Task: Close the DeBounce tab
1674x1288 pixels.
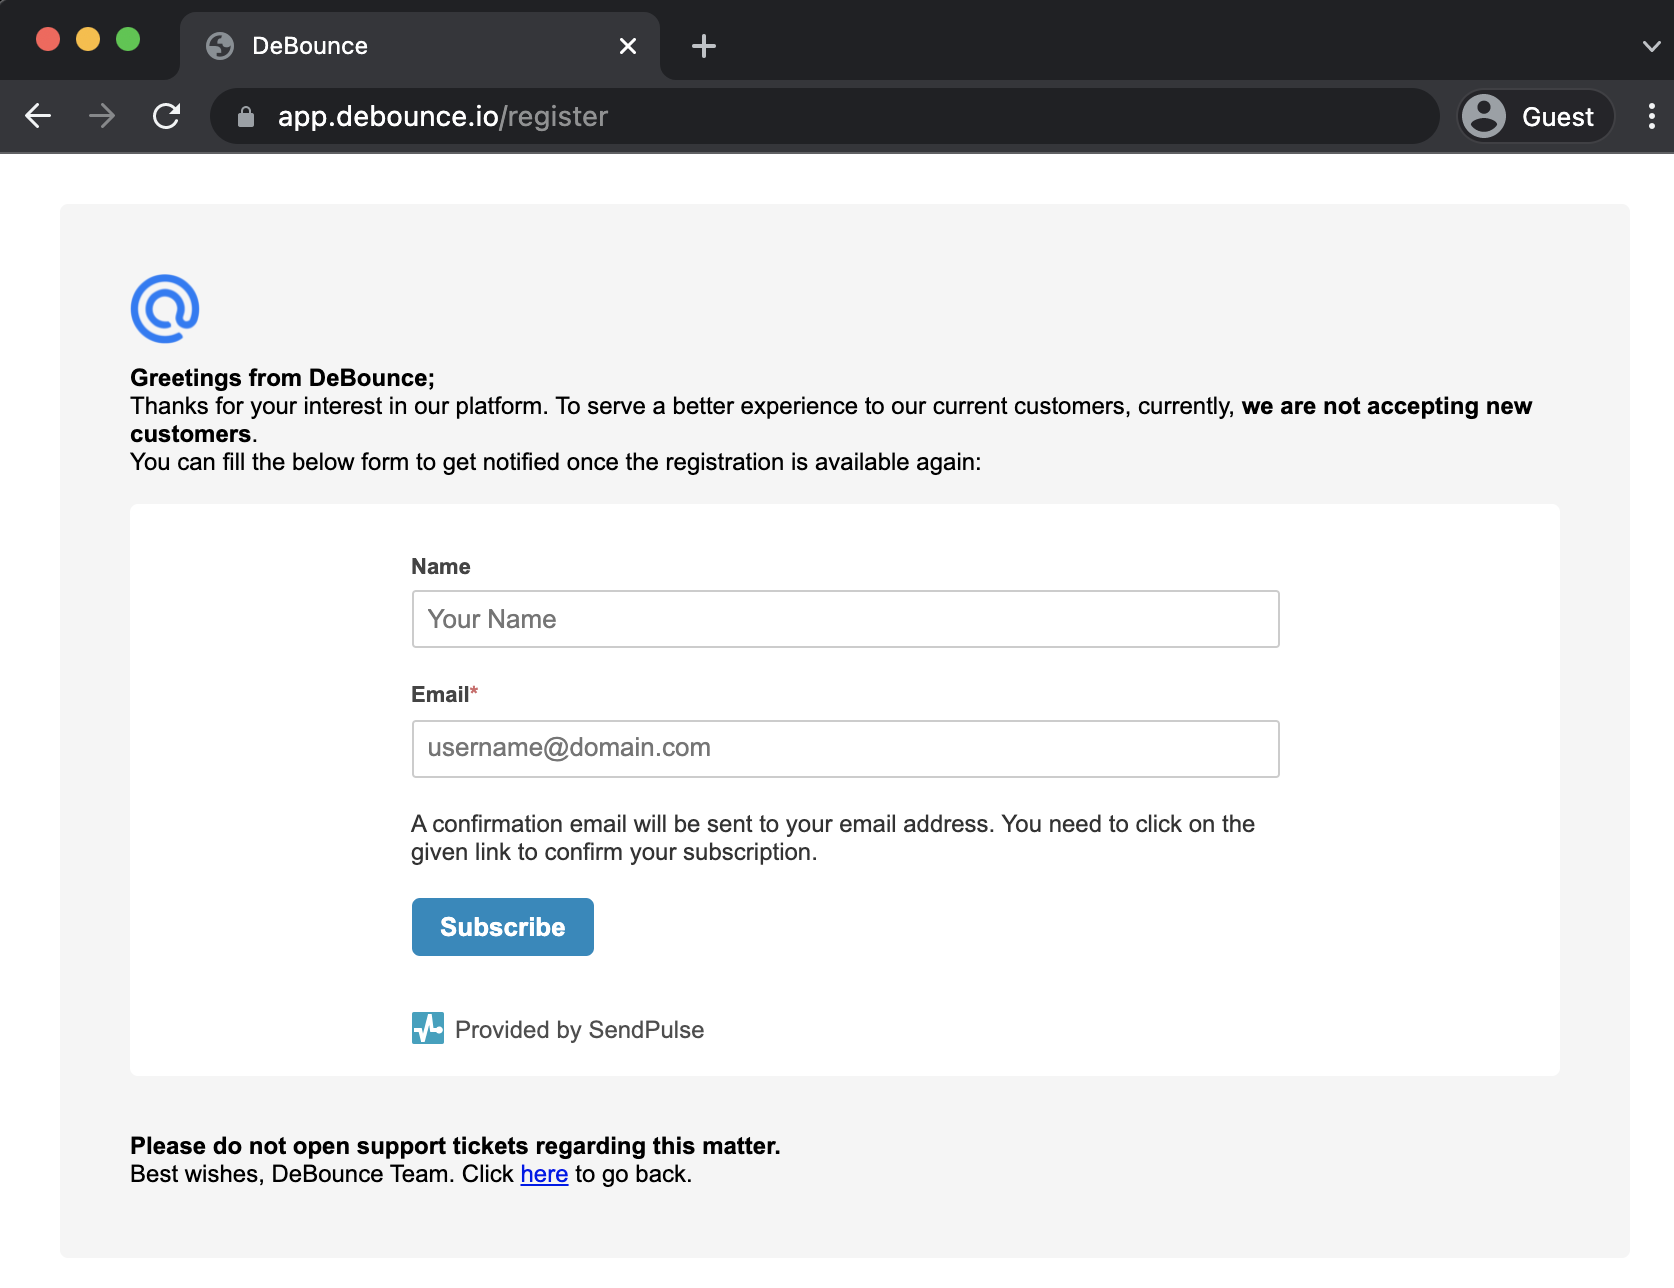Action: tap(628, 46)
